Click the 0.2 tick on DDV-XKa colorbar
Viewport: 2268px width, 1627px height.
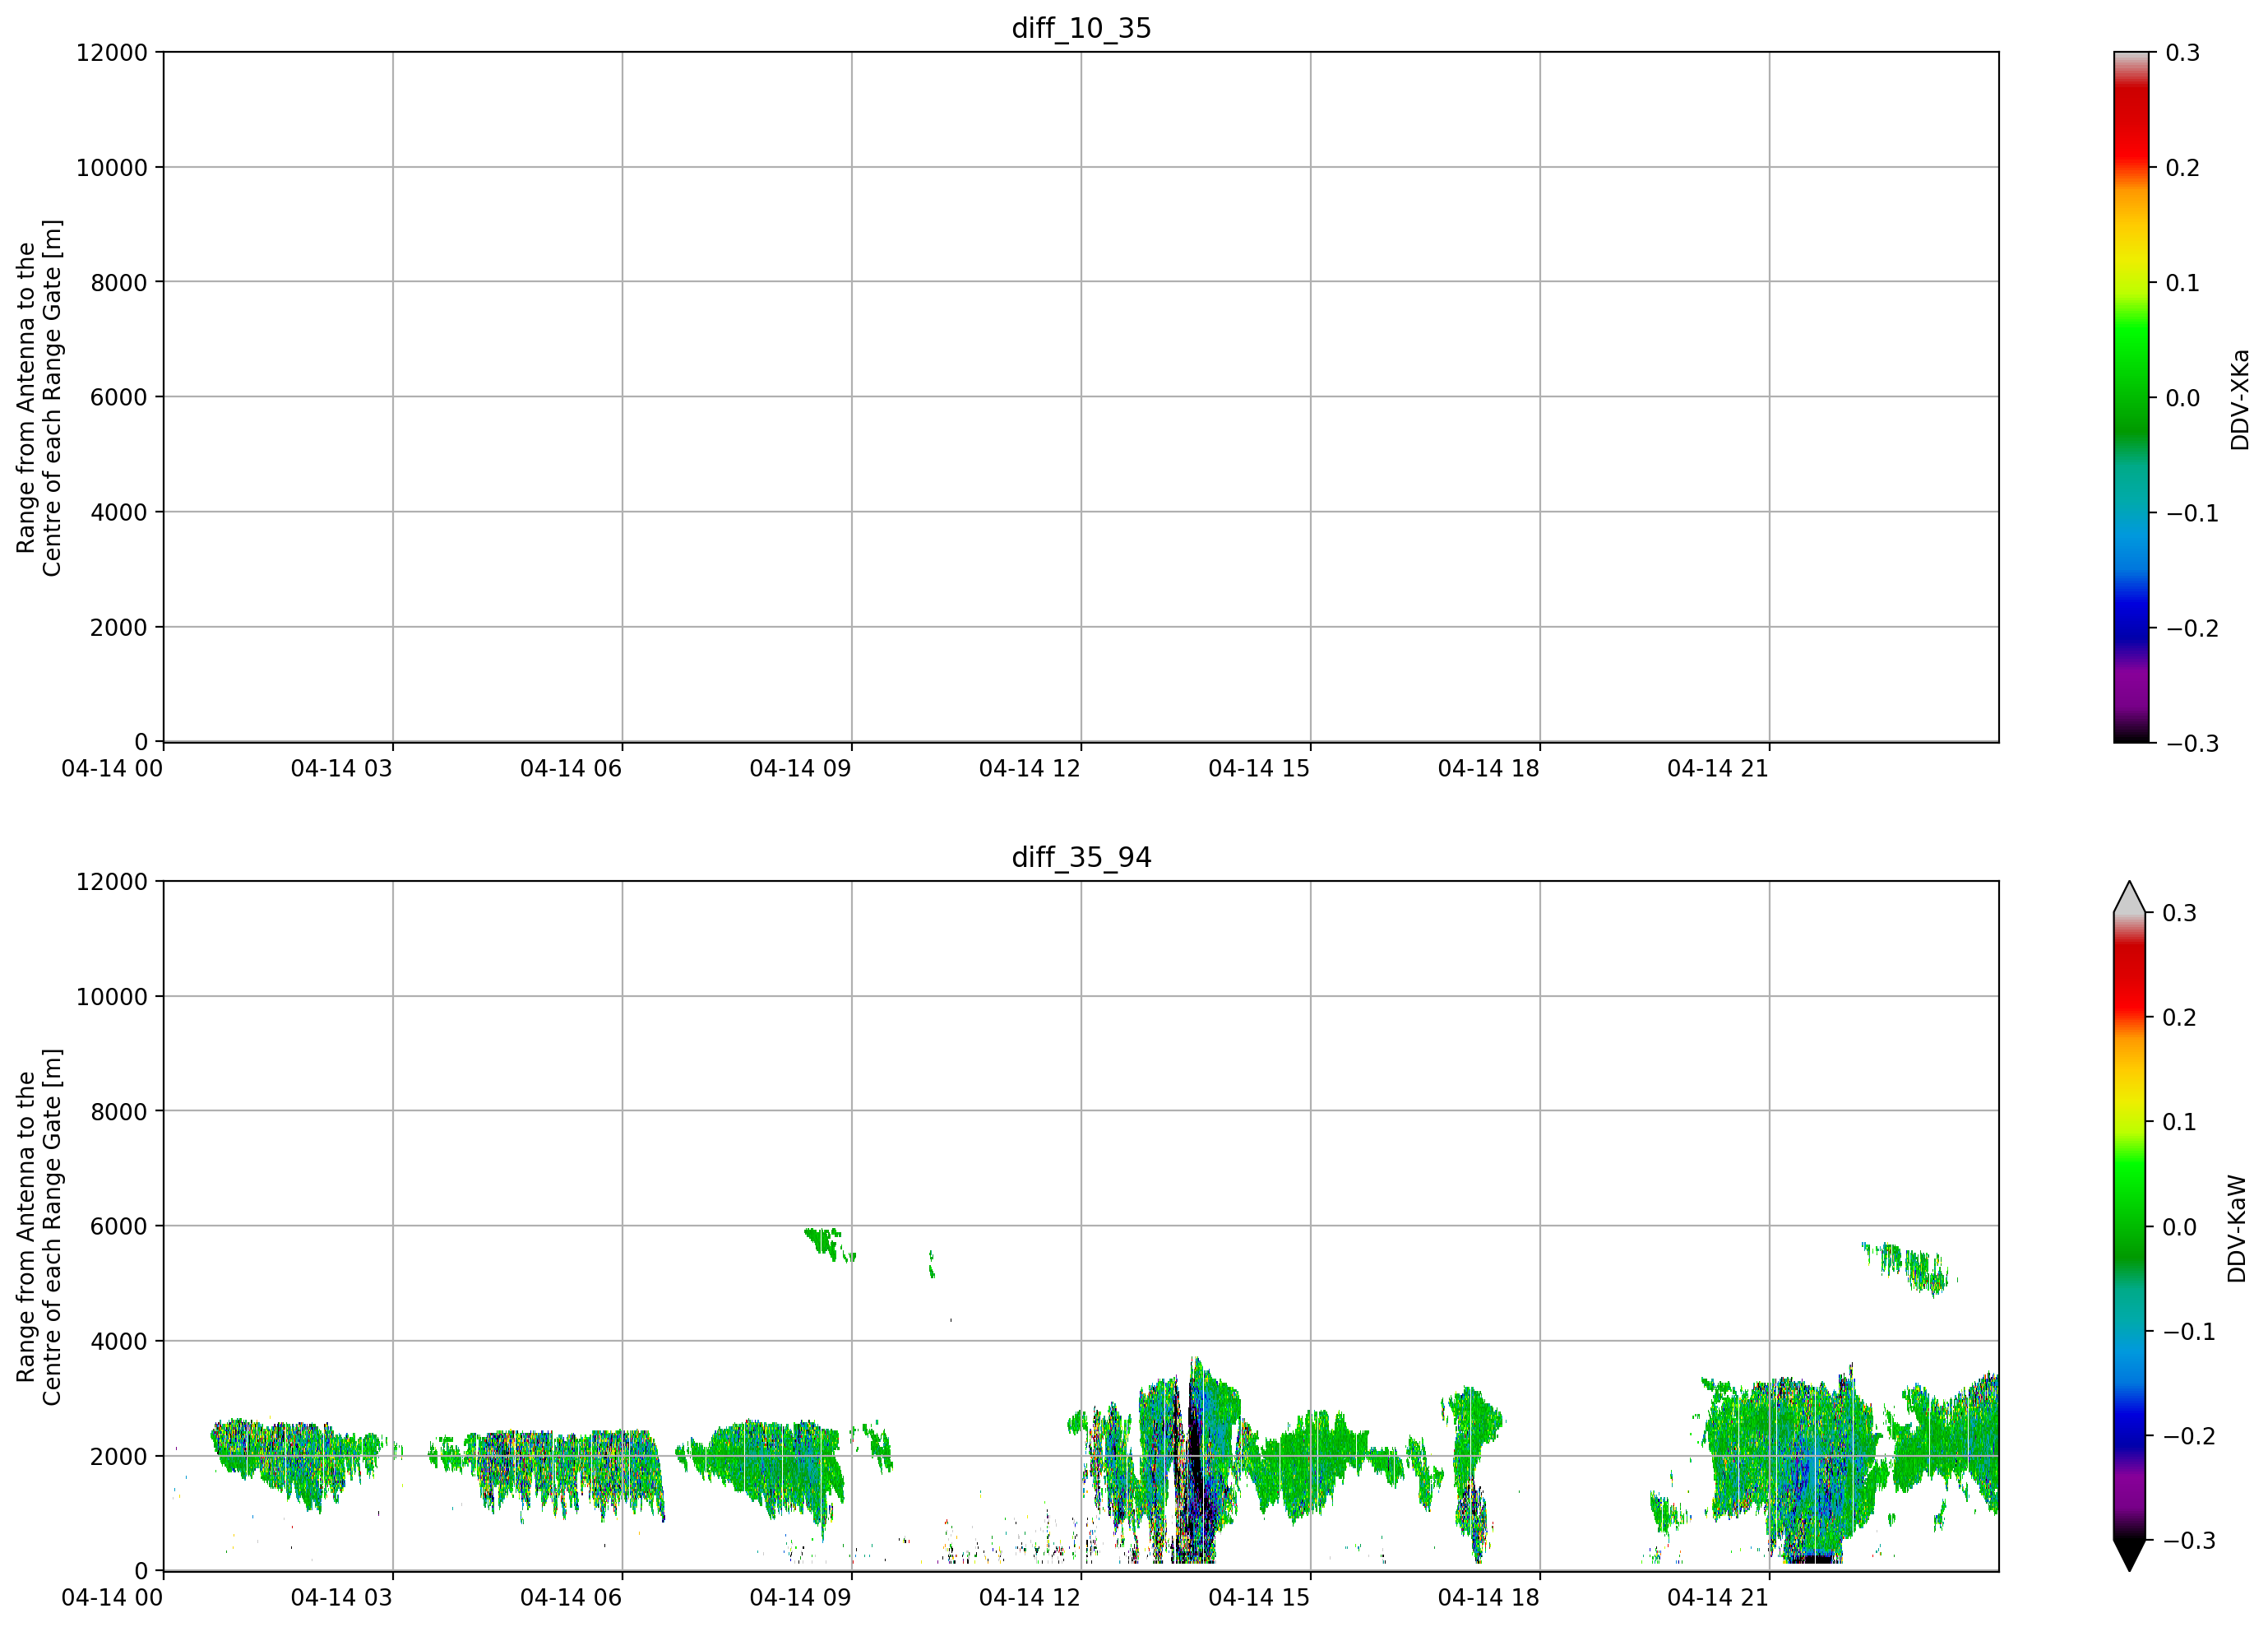(2183, 168)
